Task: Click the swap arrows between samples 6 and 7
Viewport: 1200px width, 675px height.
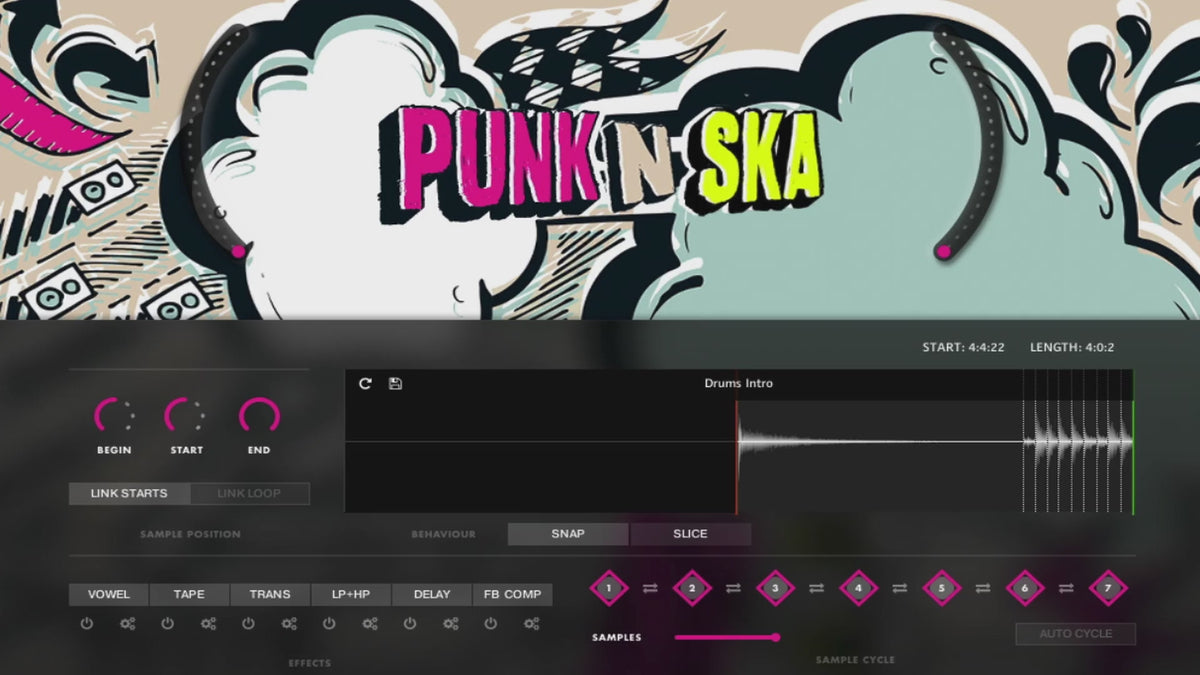Action: point(1068,589)
